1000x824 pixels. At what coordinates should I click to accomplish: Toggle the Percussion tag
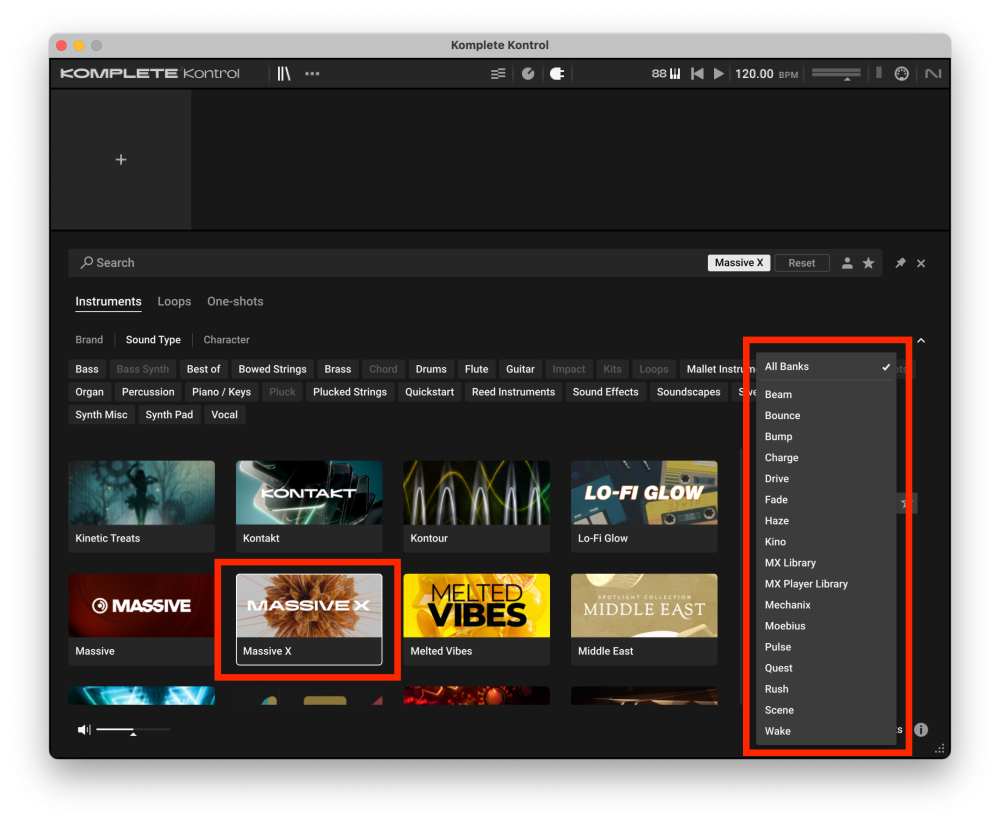[x=148, y=392]
